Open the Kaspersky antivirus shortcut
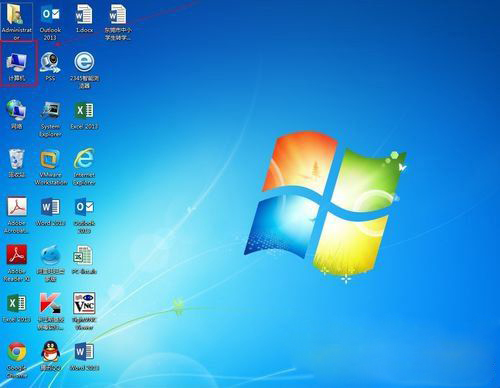Image resolution: width=500 pixels, height=388 pixels. (x=50, y=304)
